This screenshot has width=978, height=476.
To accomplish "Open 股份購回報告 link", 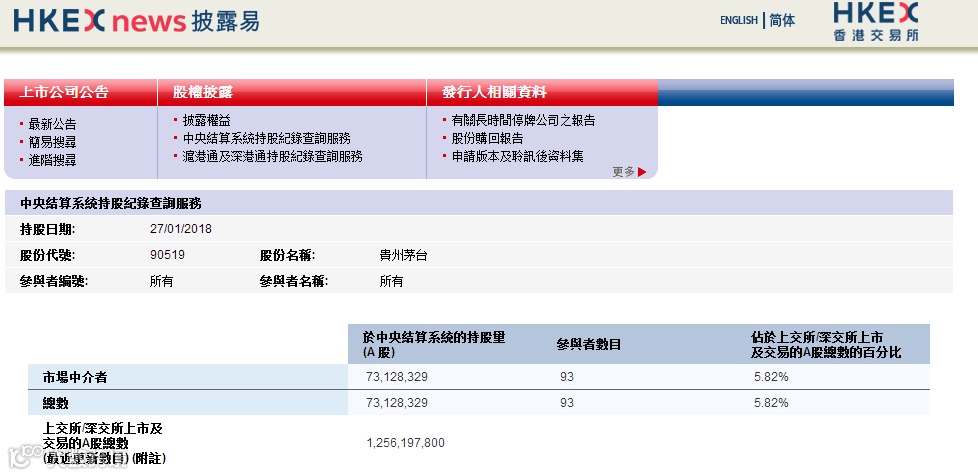I will [488, 138].
